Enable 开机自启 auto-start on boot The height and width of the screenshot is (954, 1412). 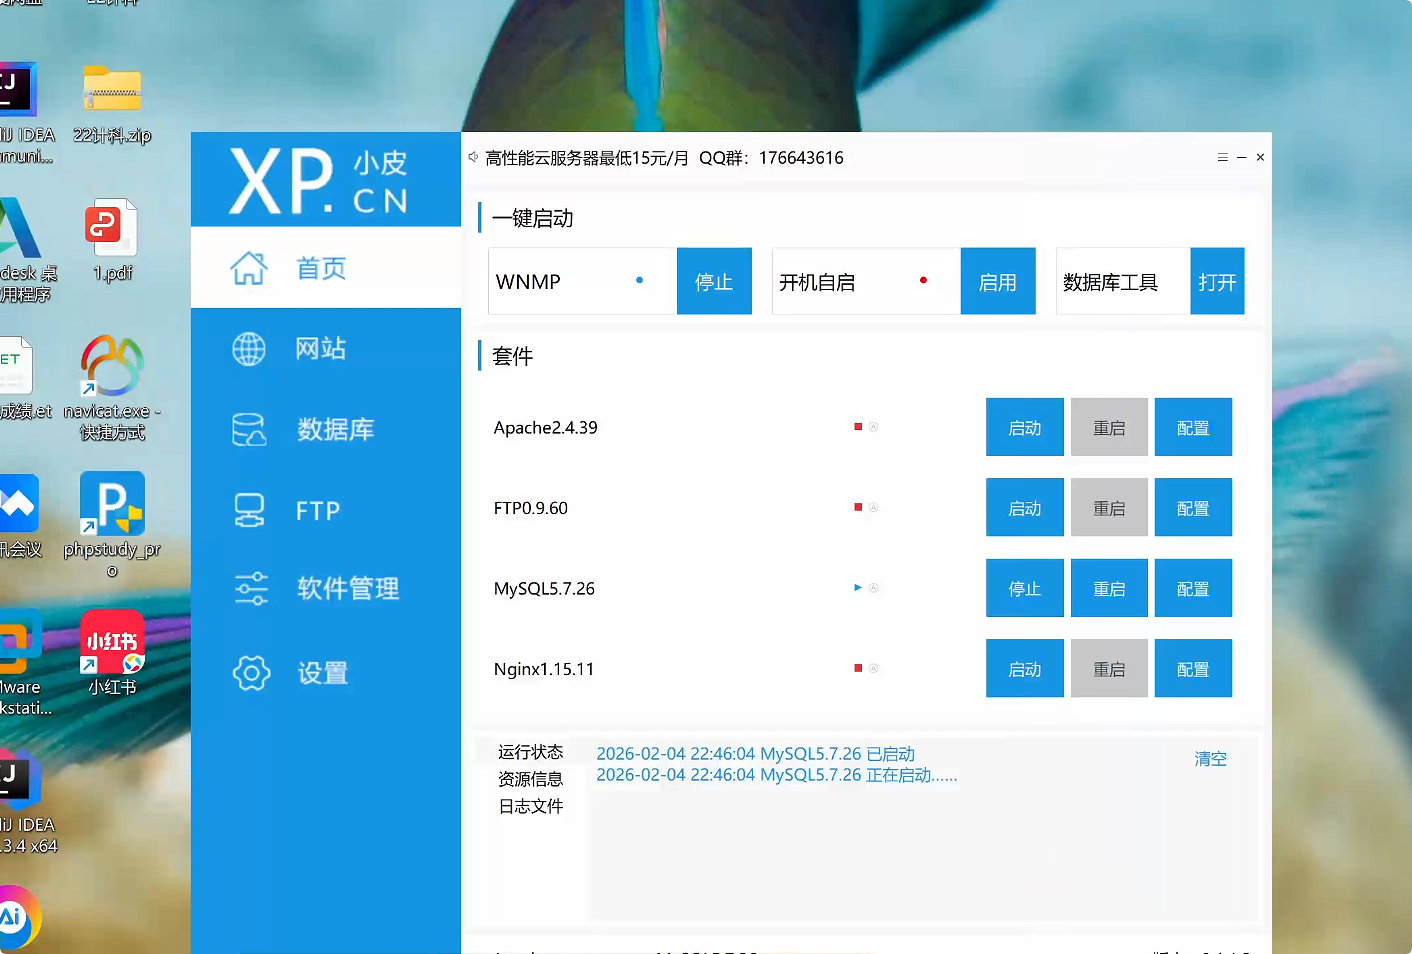click(x=997, y=282)
